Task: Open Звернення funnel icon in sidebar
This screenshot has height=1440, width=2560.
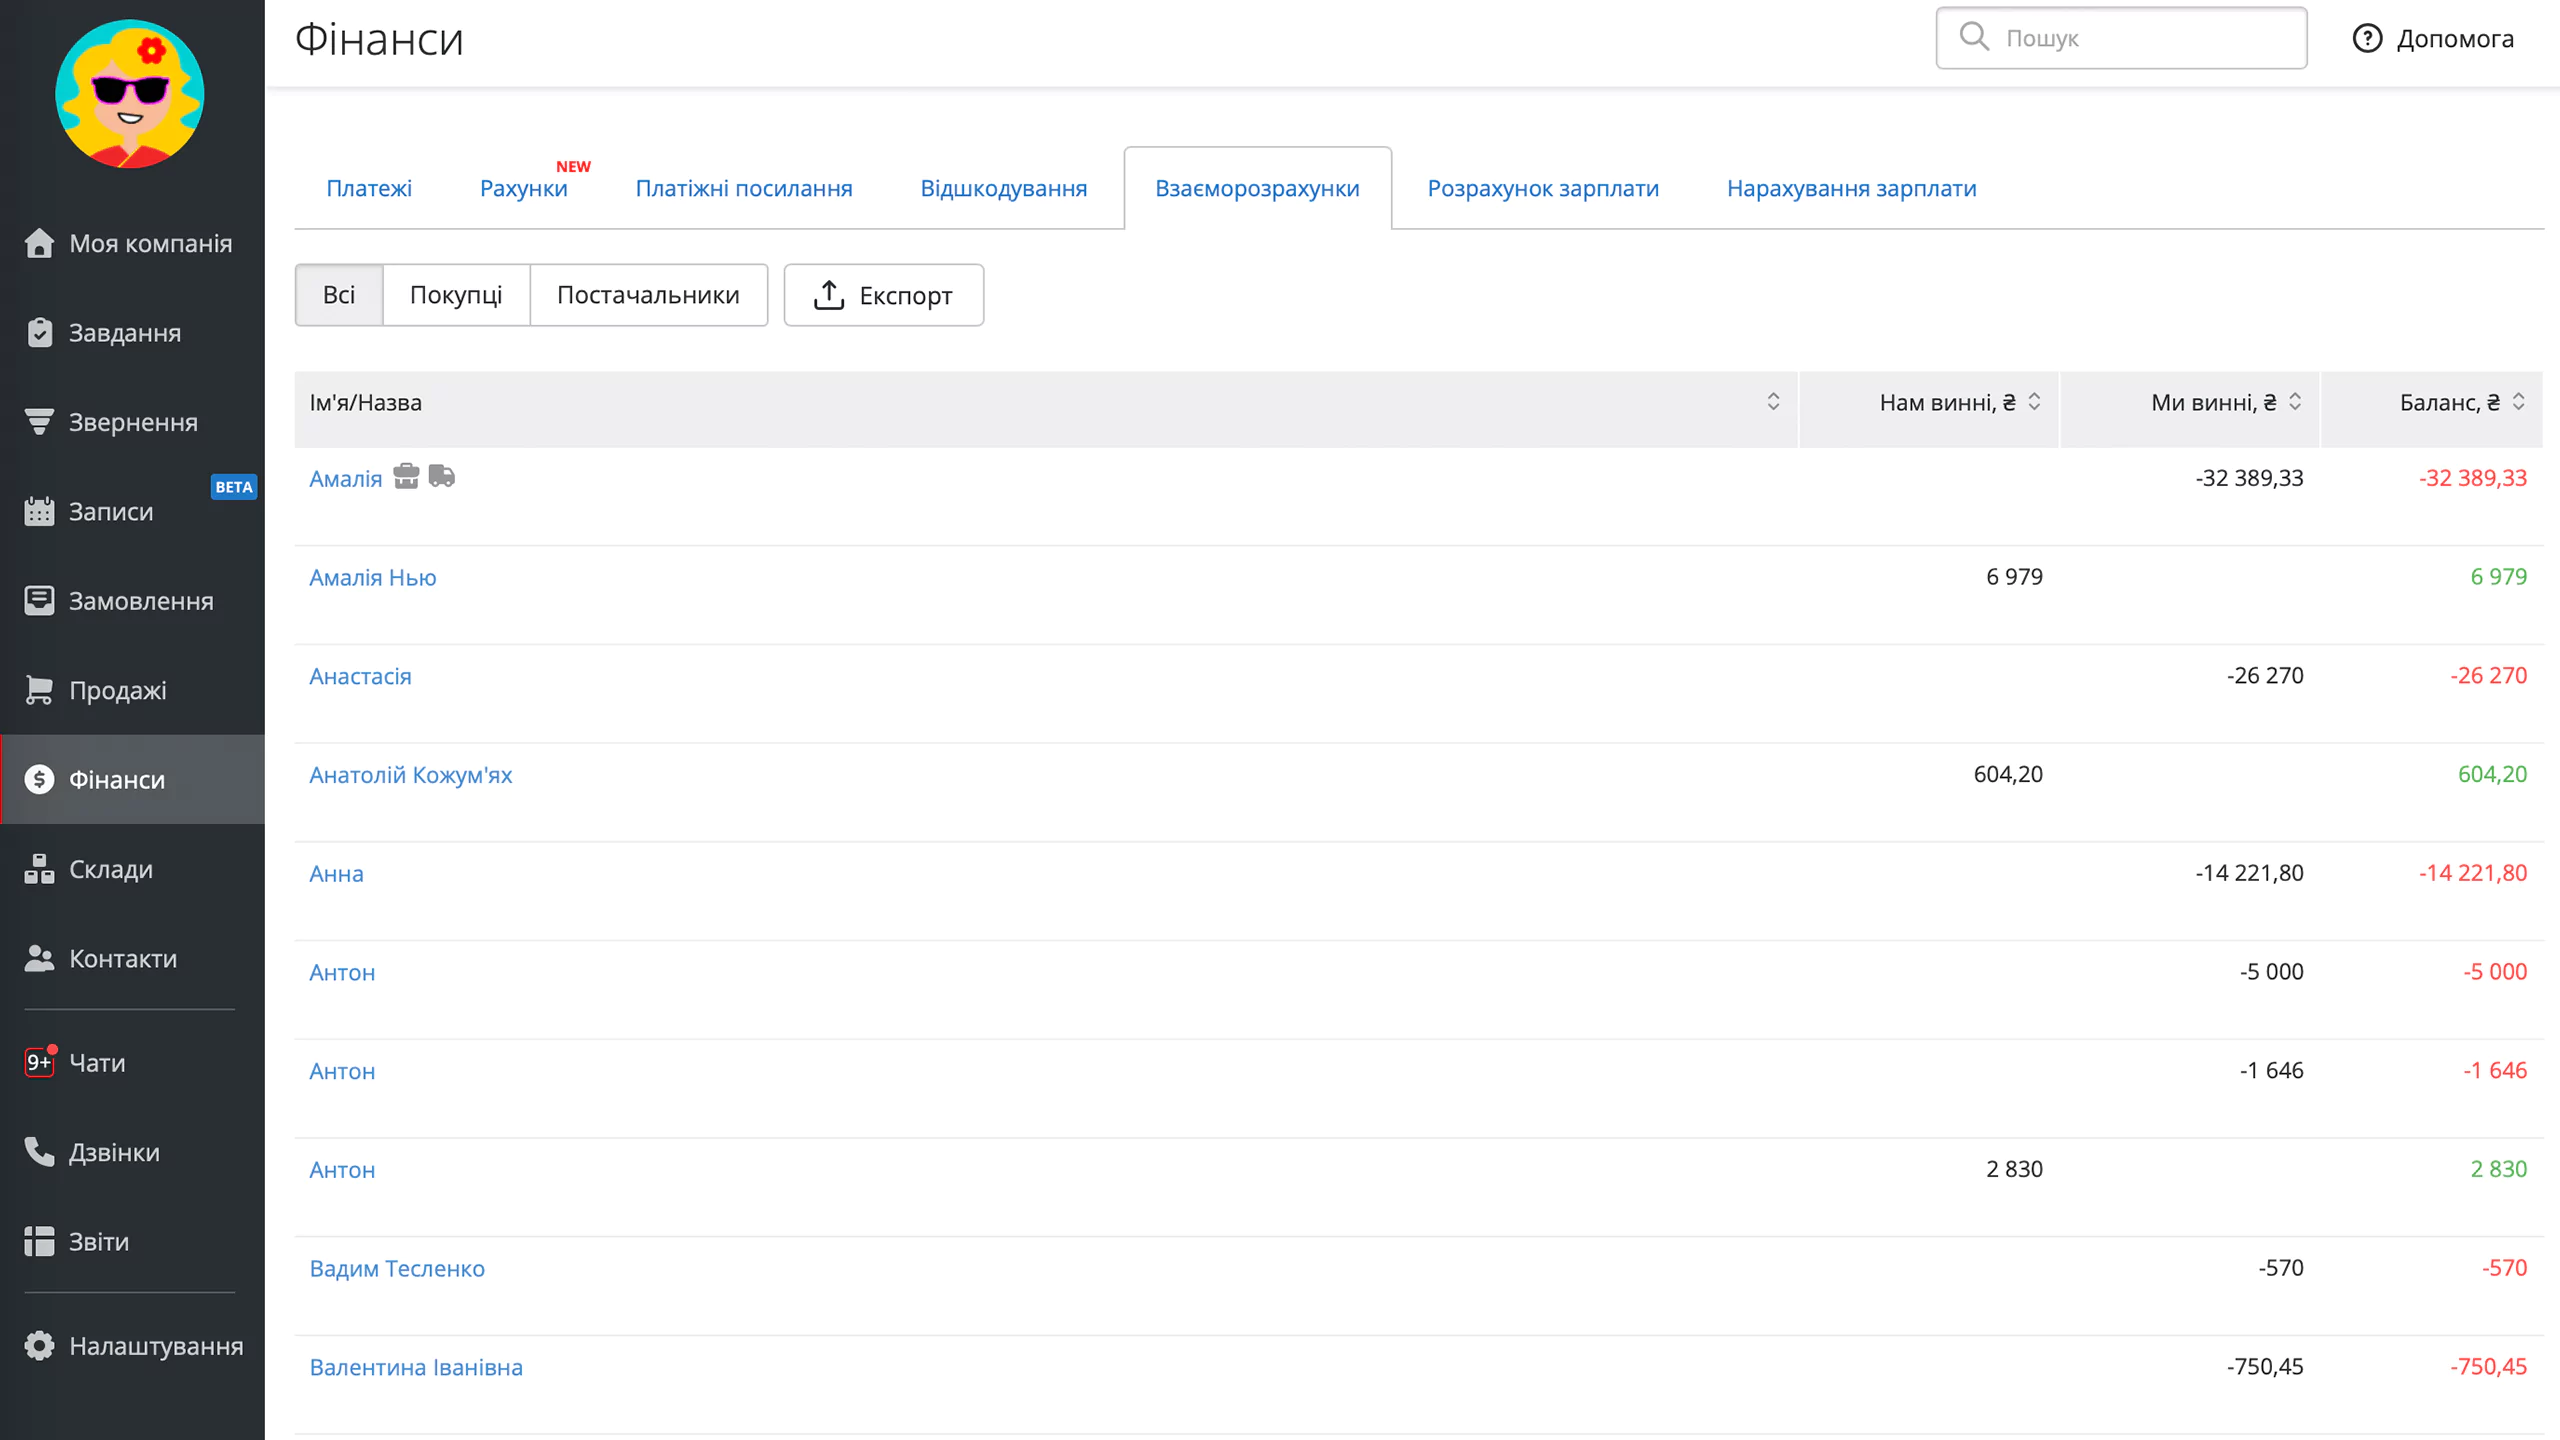Action: [39, 422]
